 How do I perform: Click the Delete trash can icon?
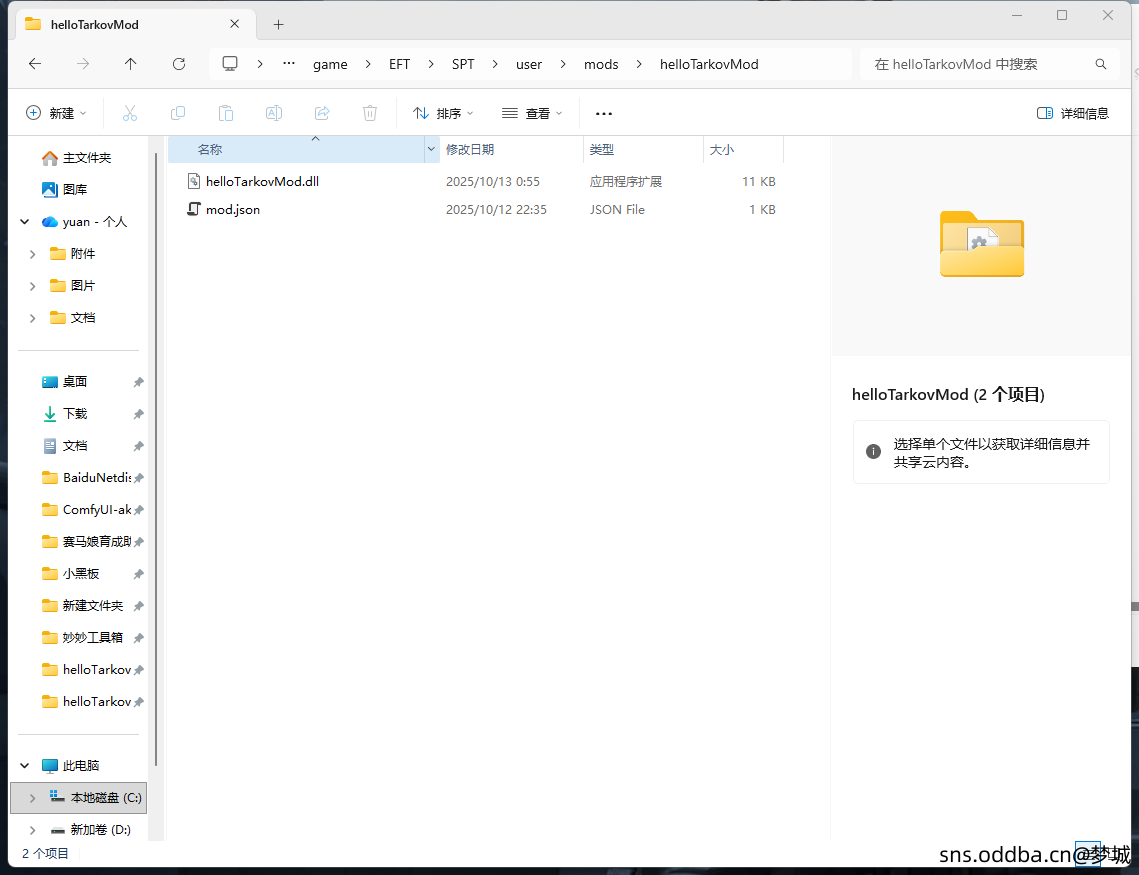tap(370, 113)
